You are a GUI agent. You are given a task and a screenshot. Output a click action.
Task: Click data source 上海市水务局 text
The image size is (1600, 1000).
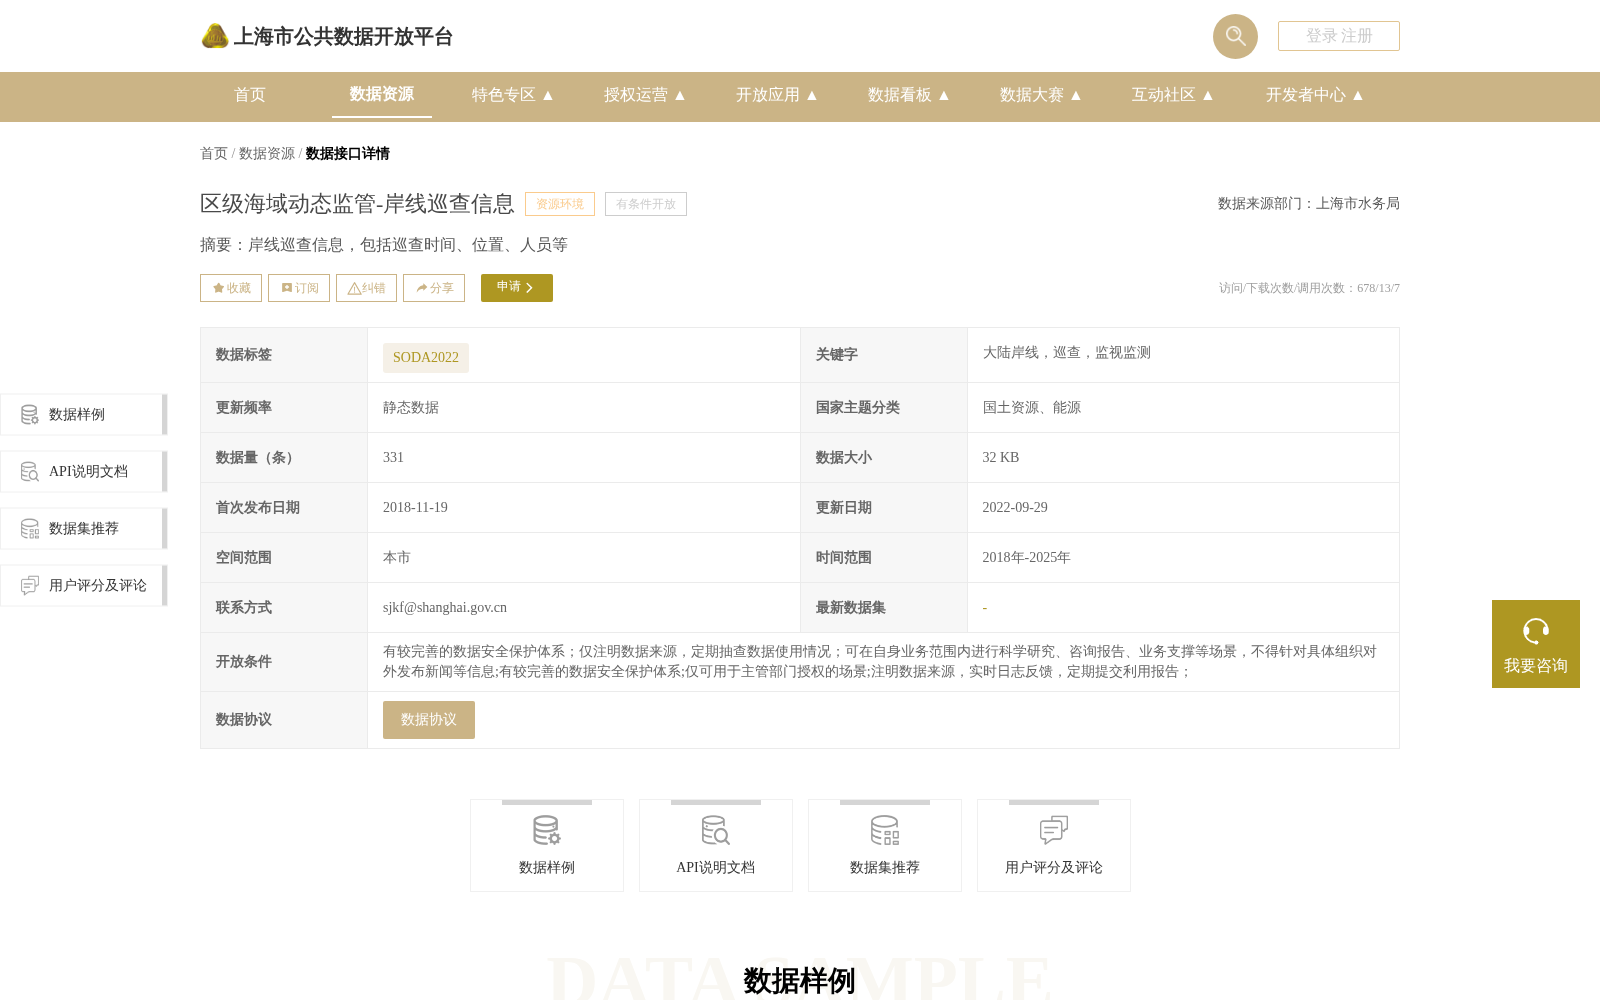[x=1358, y=203]
